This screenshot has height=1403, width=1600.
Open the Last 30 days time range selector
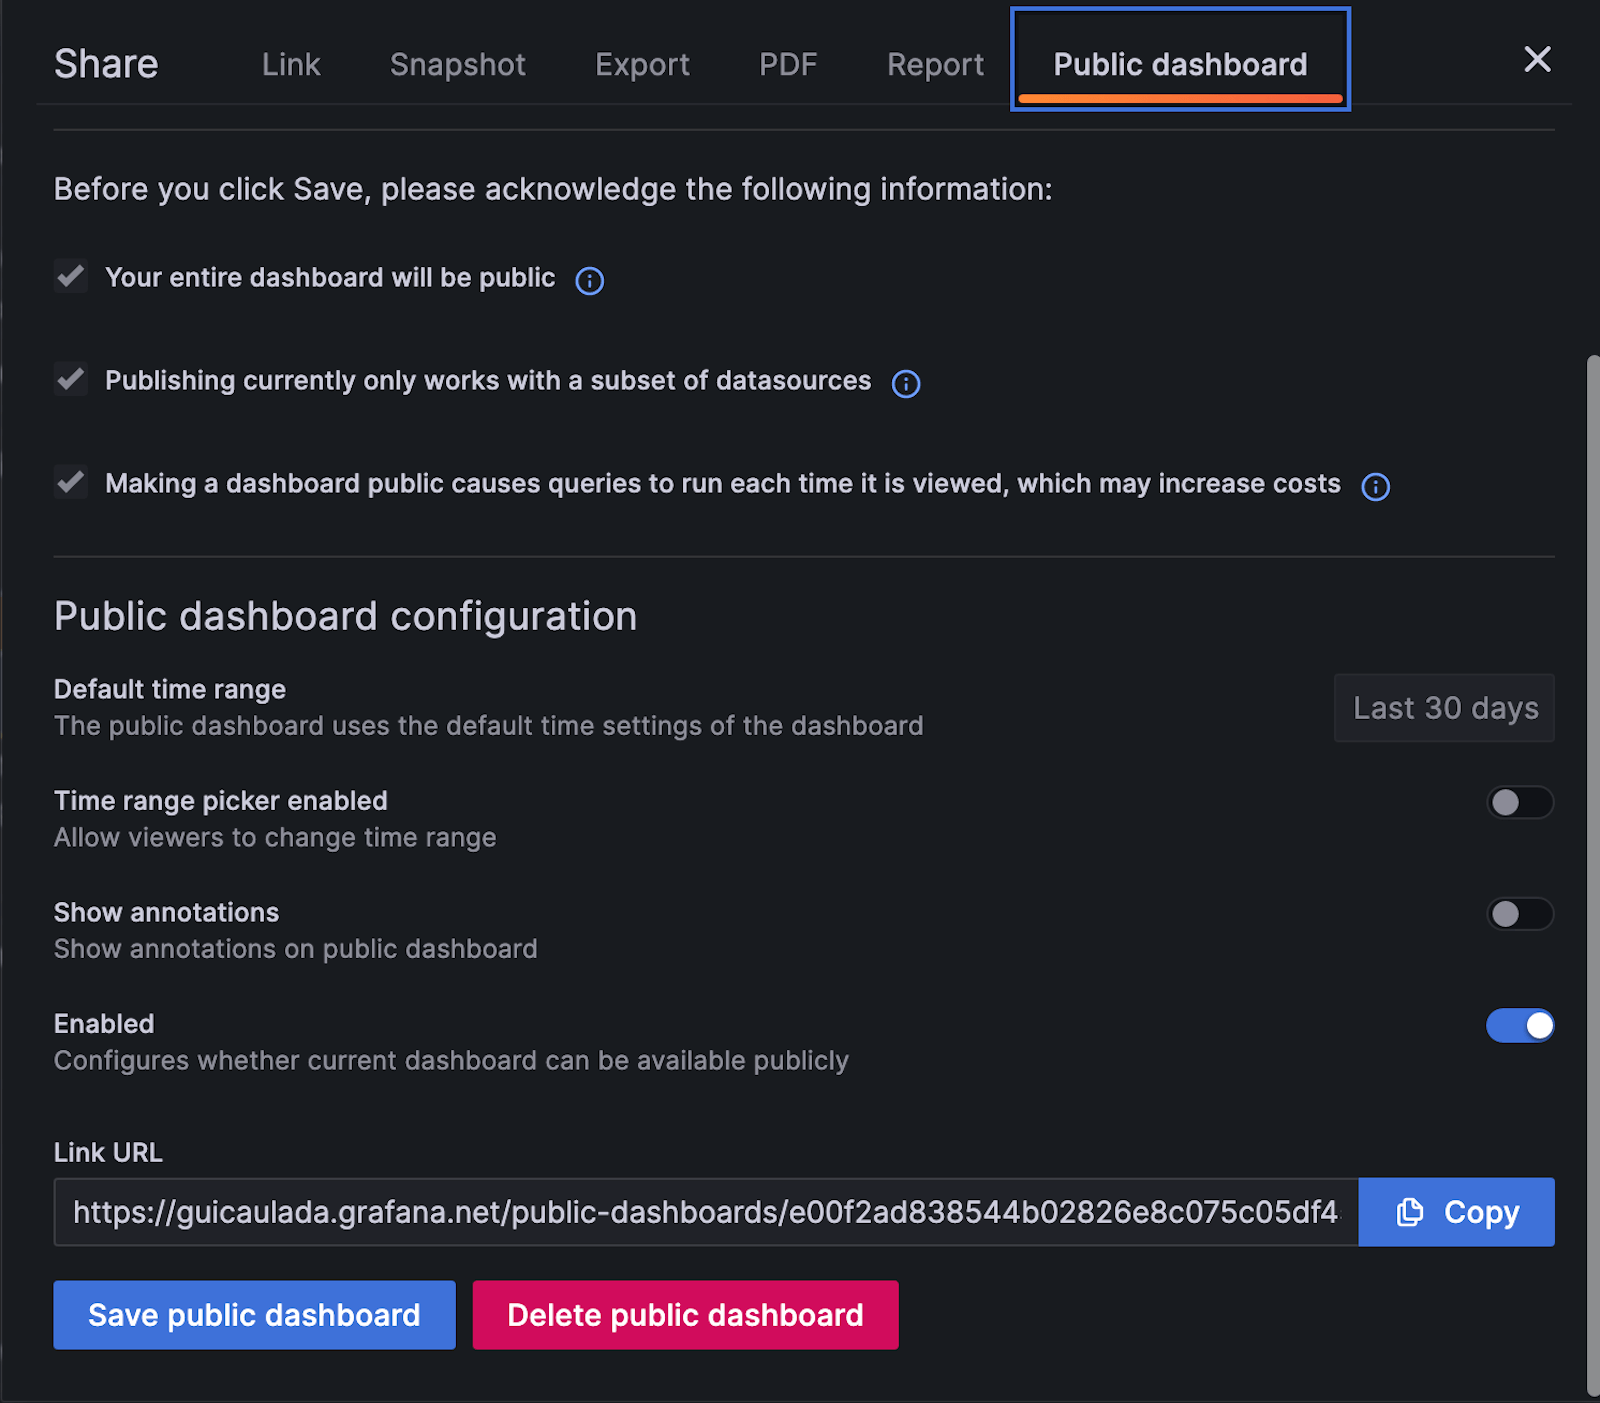click(x=1443, y=708)
